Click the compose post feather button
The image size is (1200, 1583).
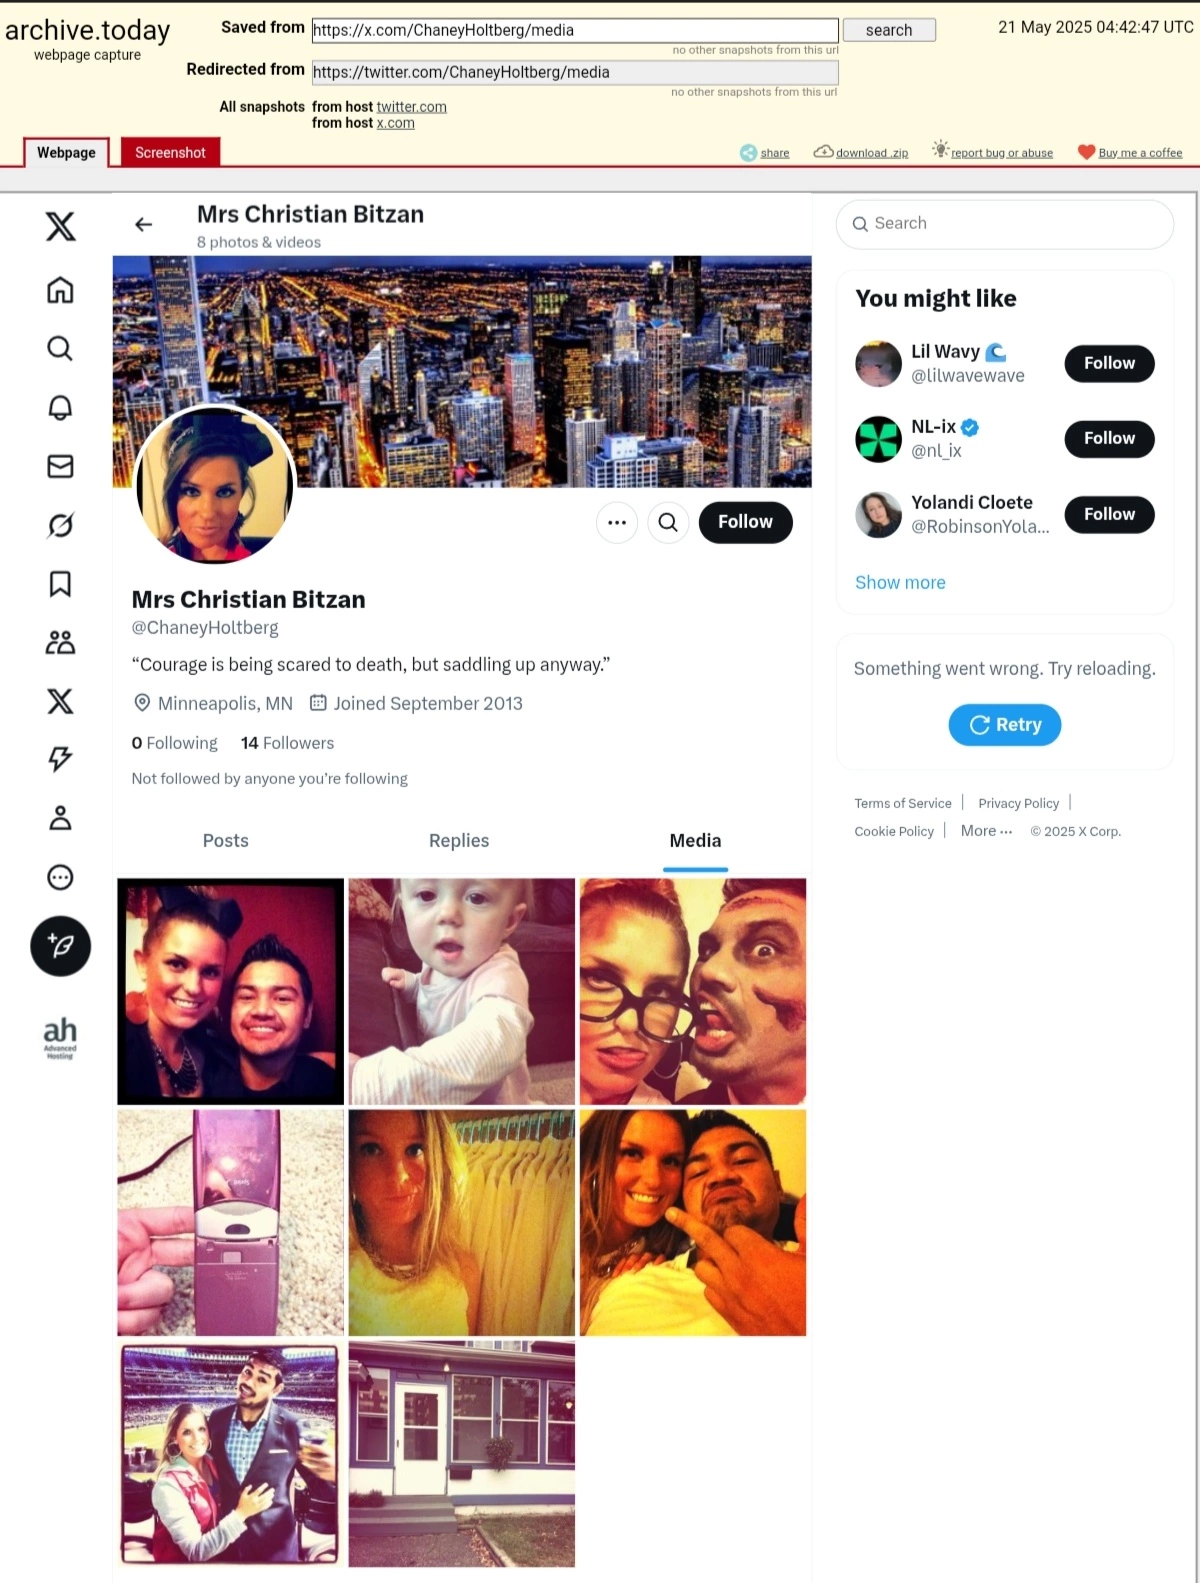pyautogui.click(x=60, y=946)
